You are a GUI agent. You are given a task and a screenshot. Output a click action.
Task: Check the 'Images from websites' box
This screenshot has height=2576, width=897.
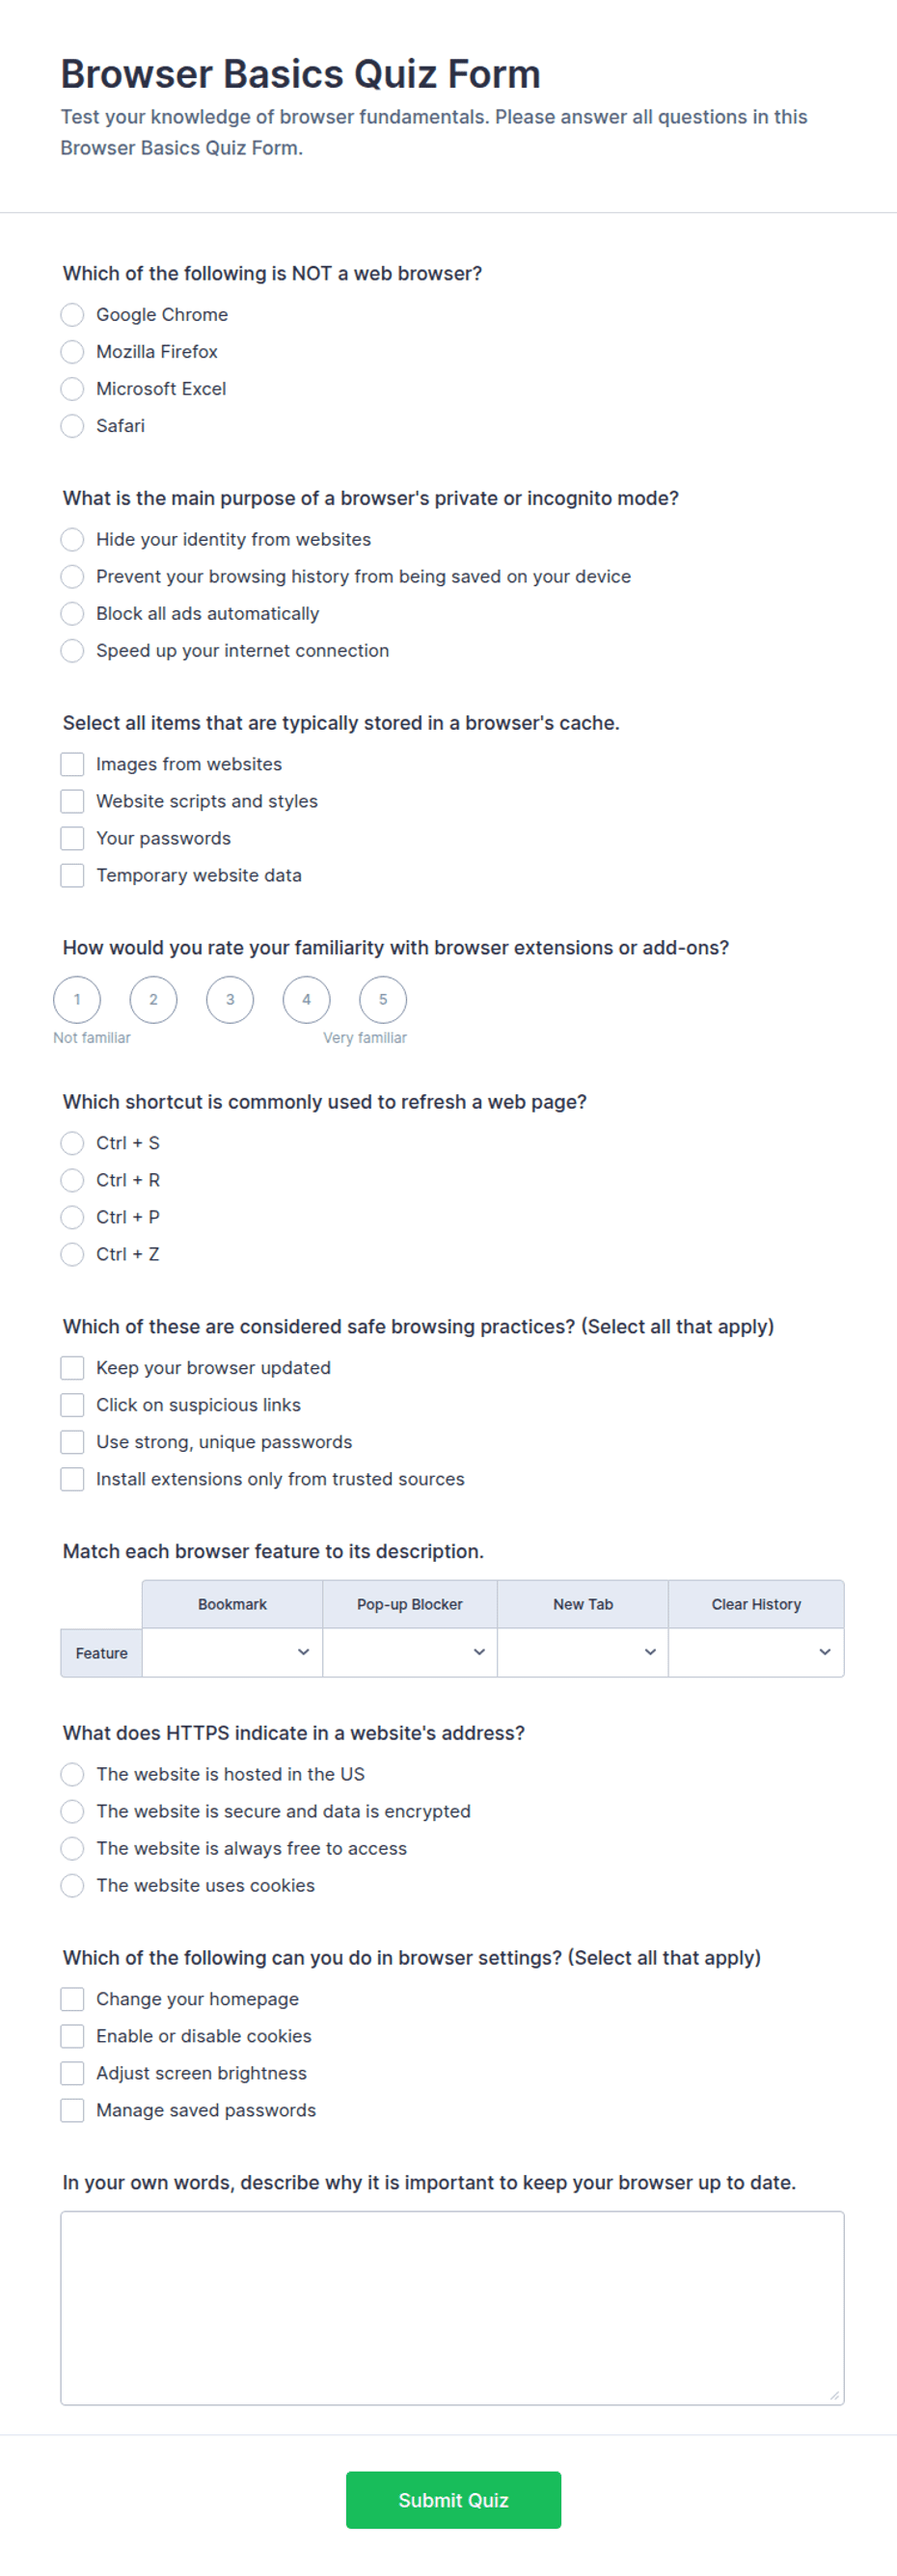[x=72, y=765]
